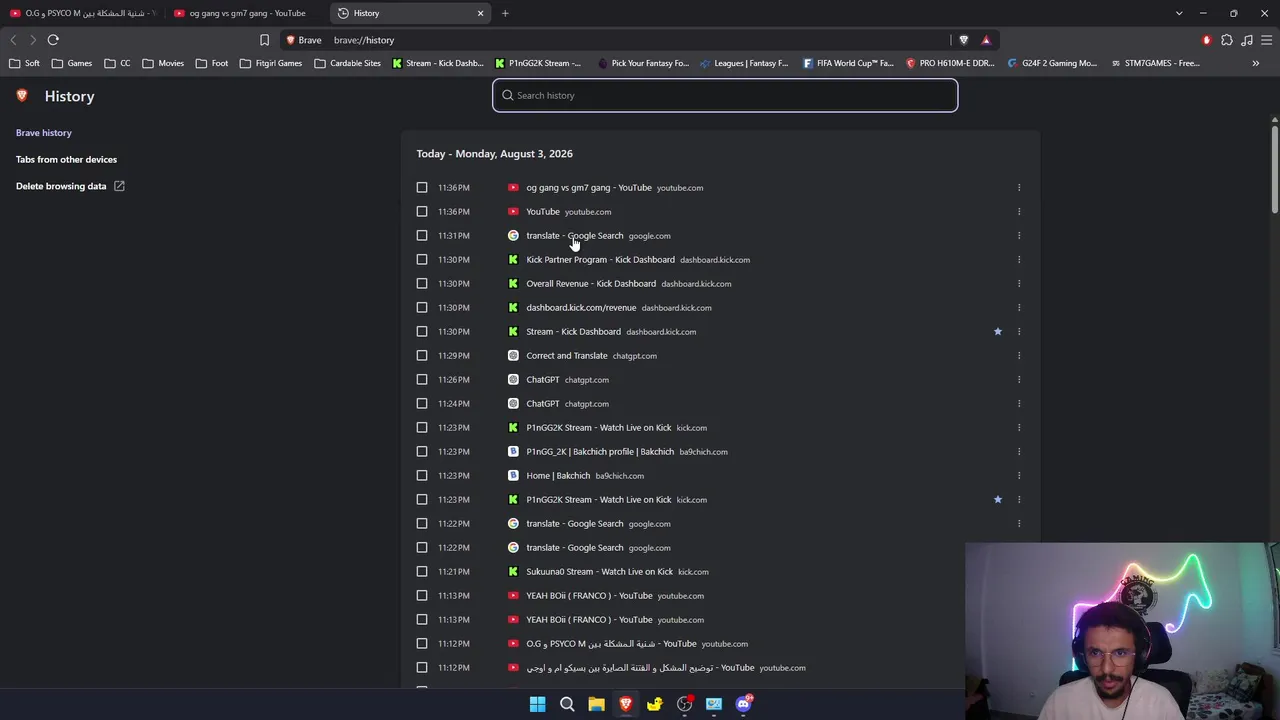The width and height of the screenshot is (1280, 720).
Task: Open the Brave main hamburger menu
Action: (1266, 40)
